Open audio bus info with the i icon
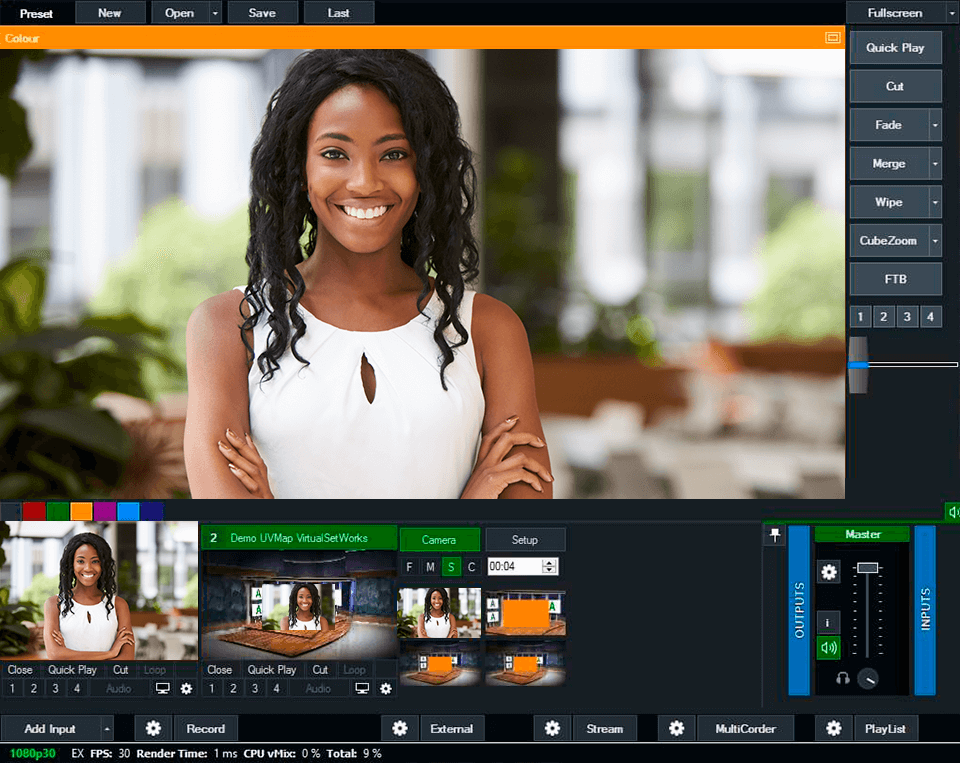 pos(827,622)
